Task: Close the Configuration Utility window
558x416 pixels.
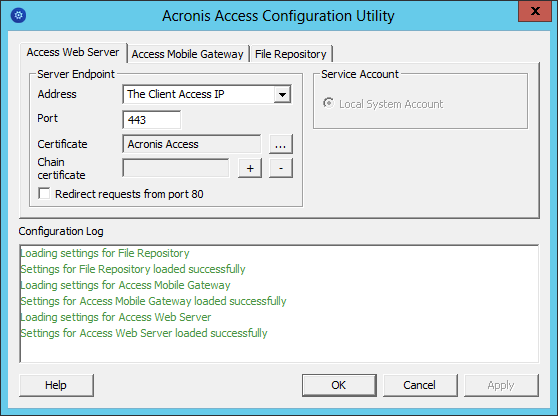Action: point(535,11)
